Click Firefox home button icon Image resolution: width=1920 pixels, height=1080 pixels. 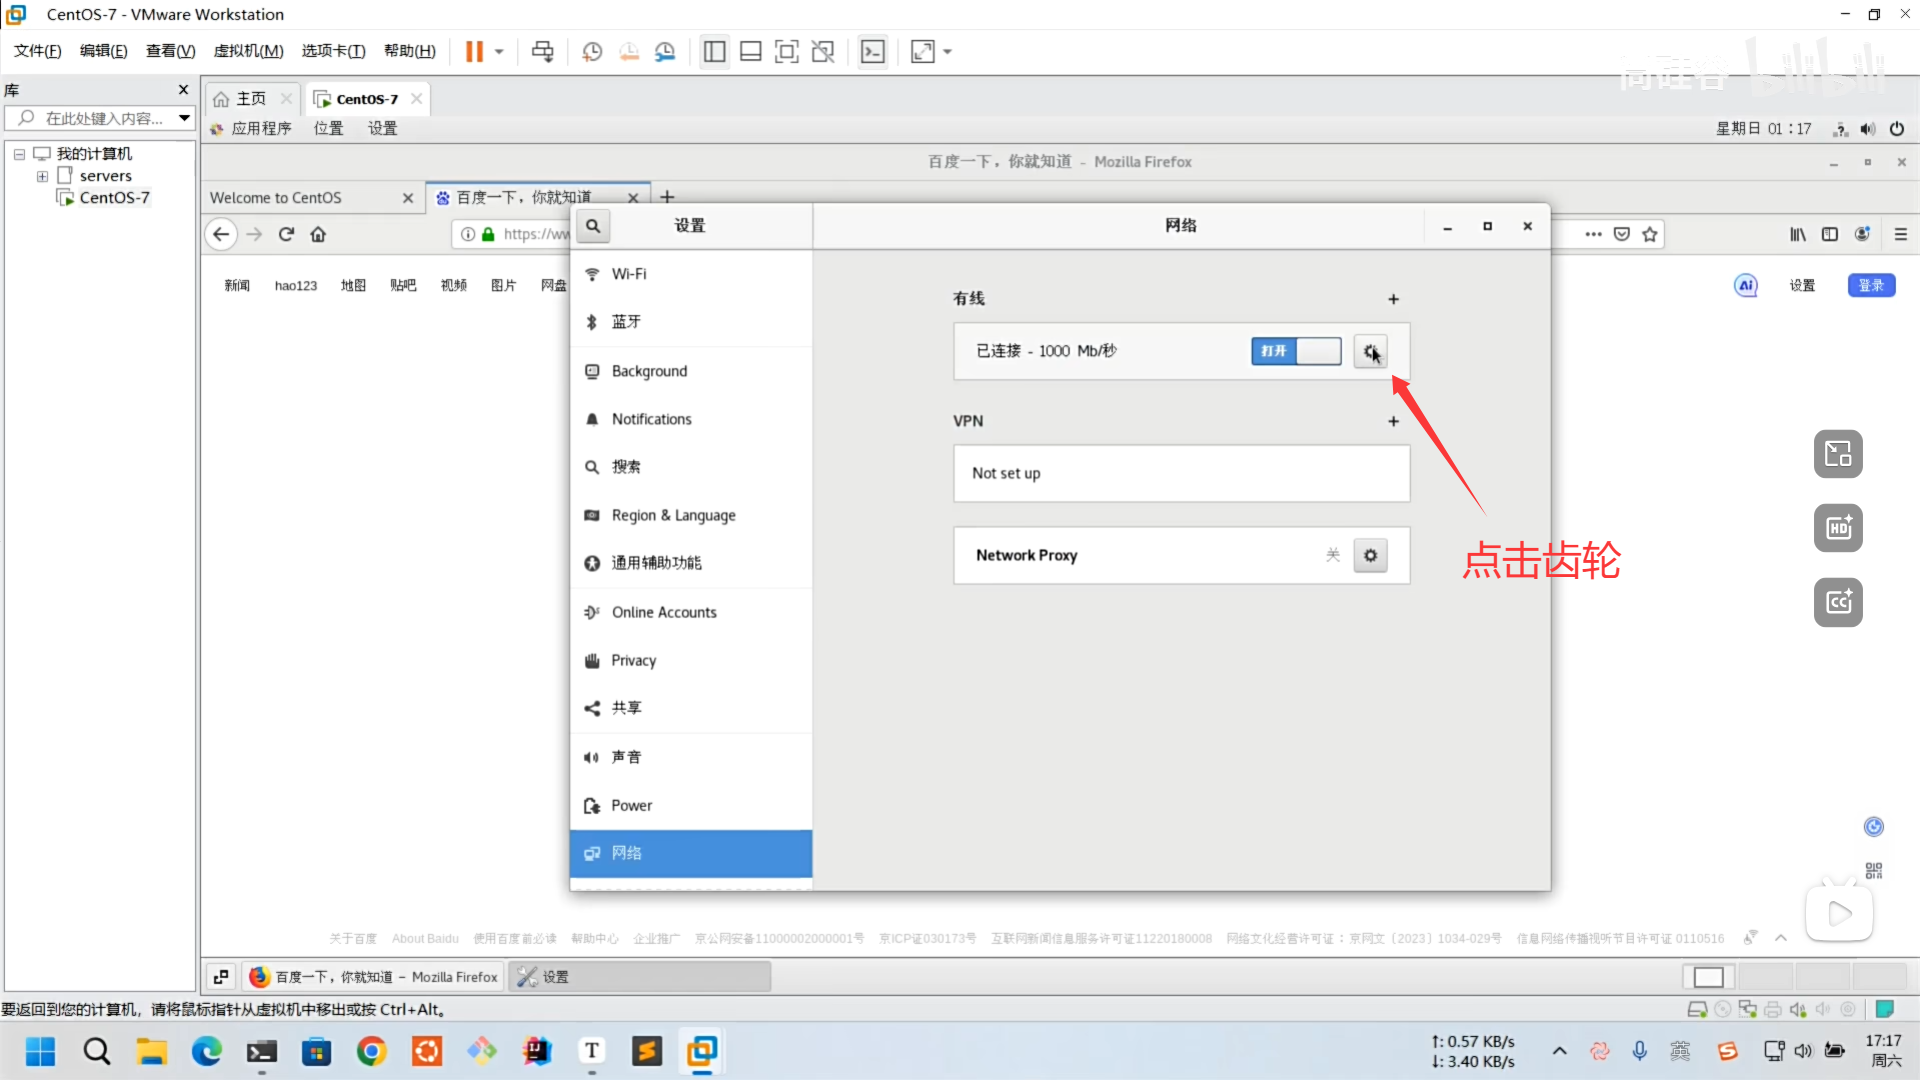click(x=318, y=234)
